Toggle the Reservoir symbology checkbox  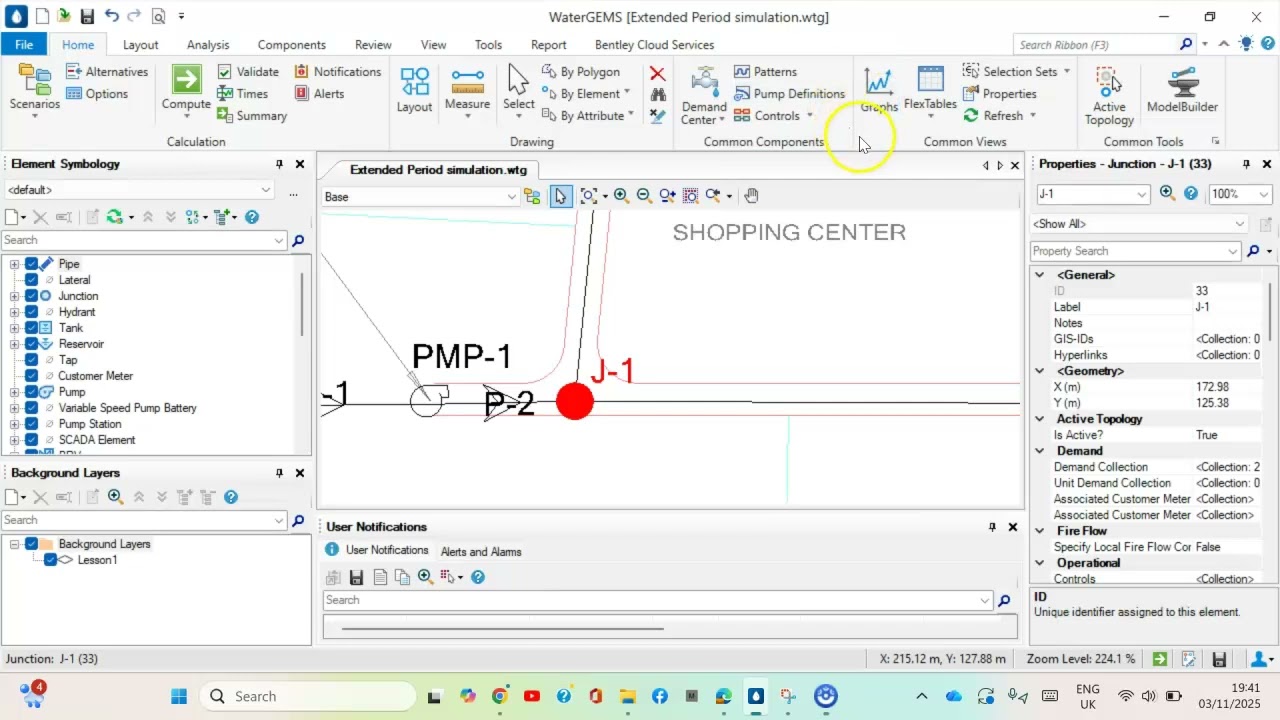click(31, 344)
